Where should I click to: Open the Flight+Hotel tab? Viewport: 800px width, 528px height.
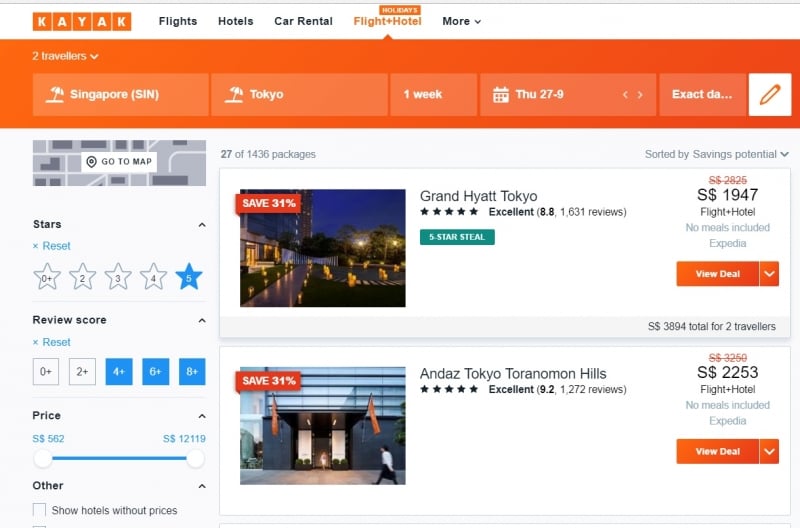pos(387,21)
